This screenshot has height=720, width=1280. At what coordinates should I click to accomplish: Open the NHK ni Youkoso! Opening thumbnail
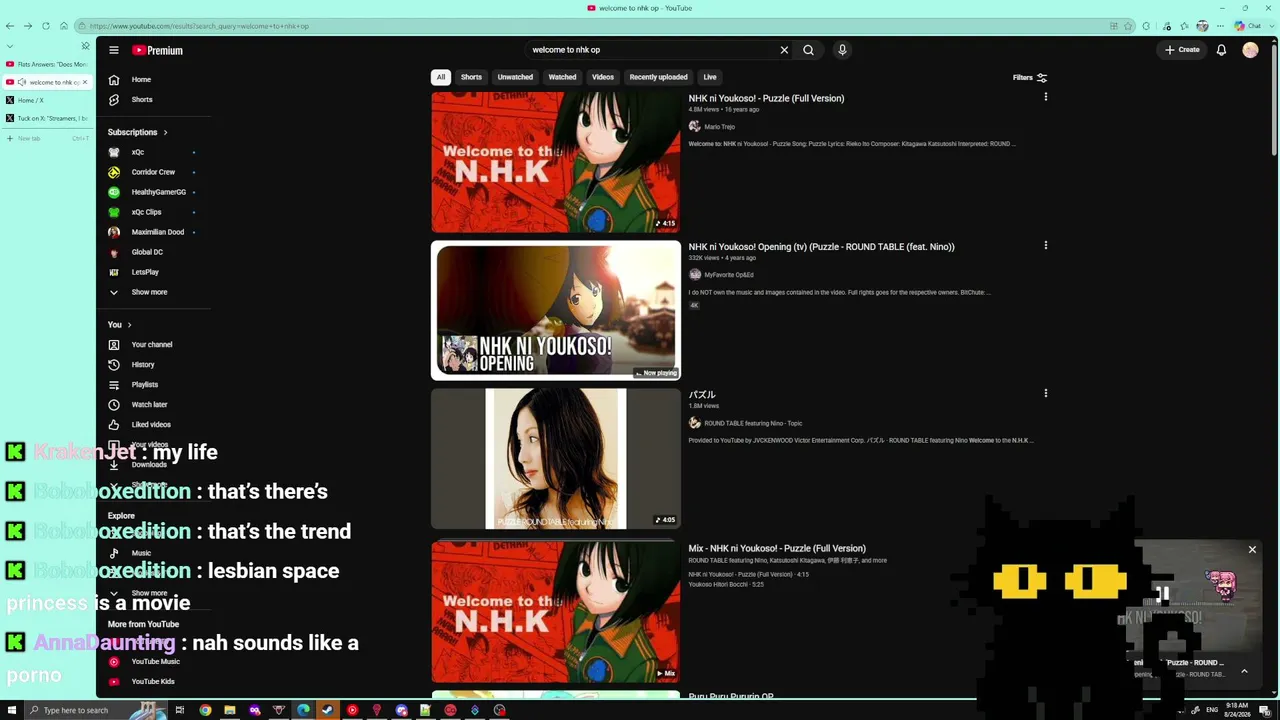[556, 310]
